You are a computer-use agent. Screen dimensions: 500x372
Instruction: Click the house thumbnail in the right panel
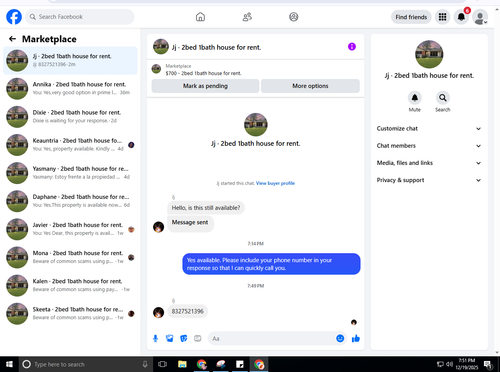click(429, 54)
